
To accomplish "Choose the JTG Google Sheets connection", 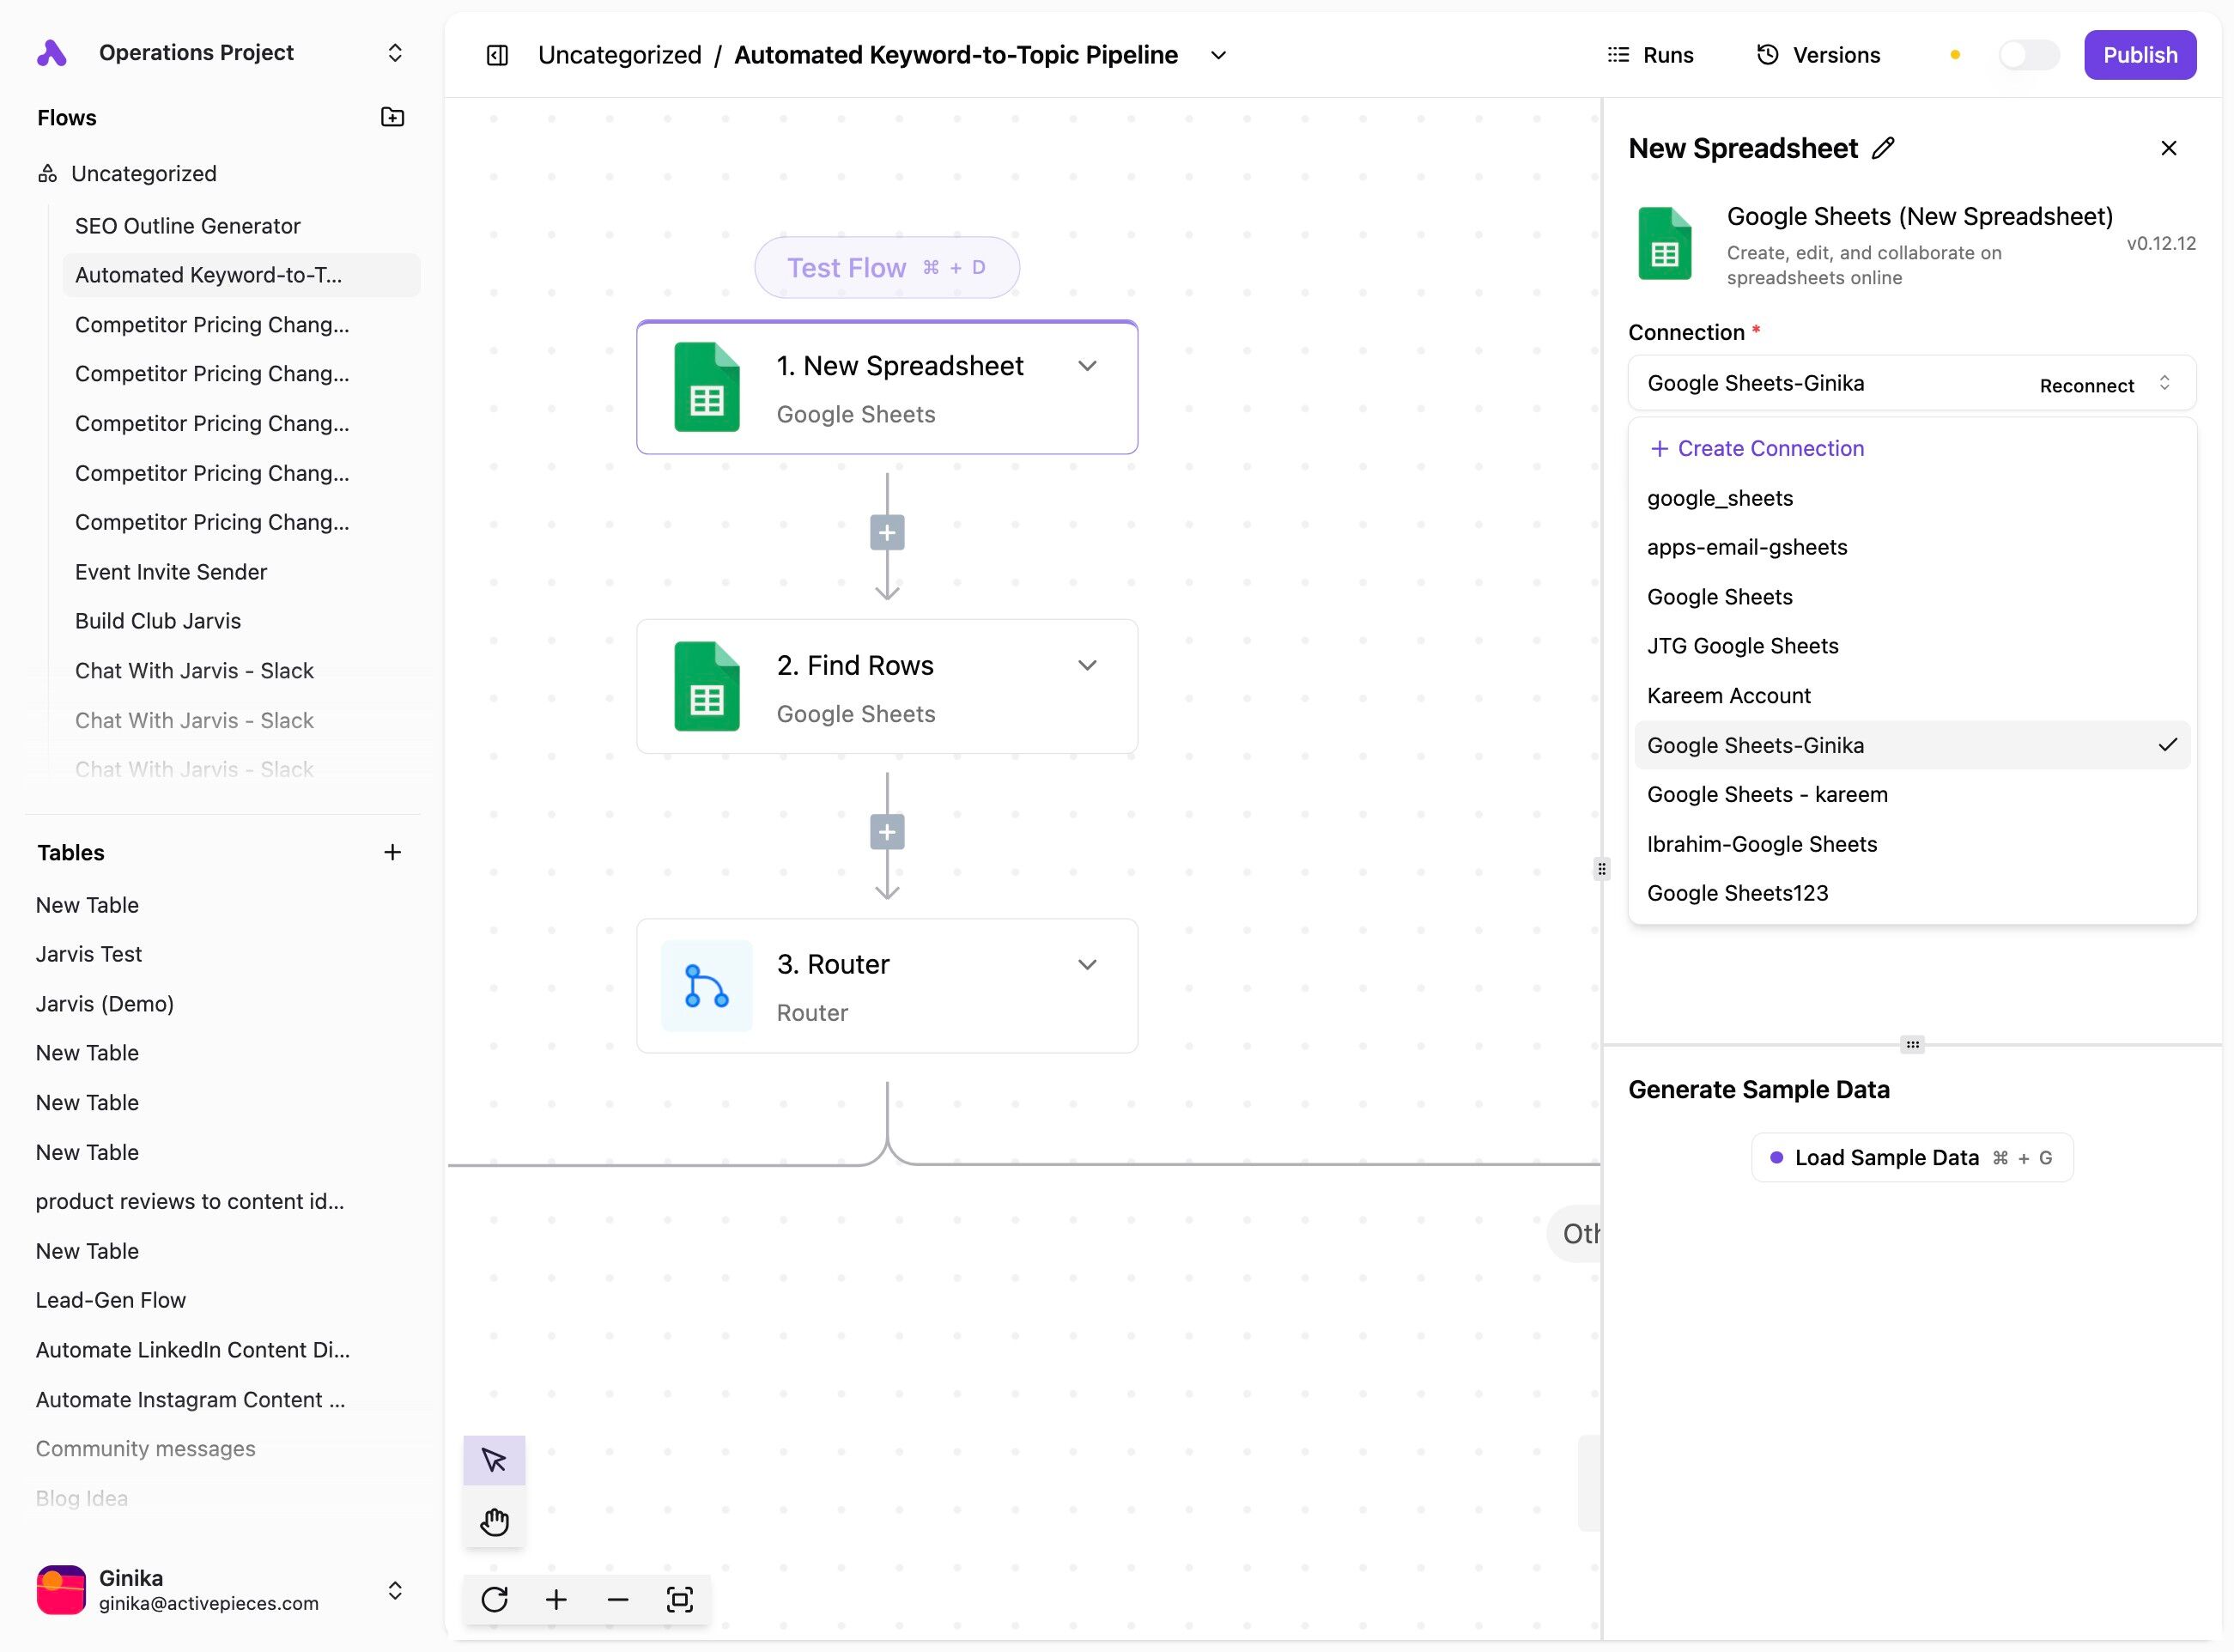I will click(x=1742, y=646).
